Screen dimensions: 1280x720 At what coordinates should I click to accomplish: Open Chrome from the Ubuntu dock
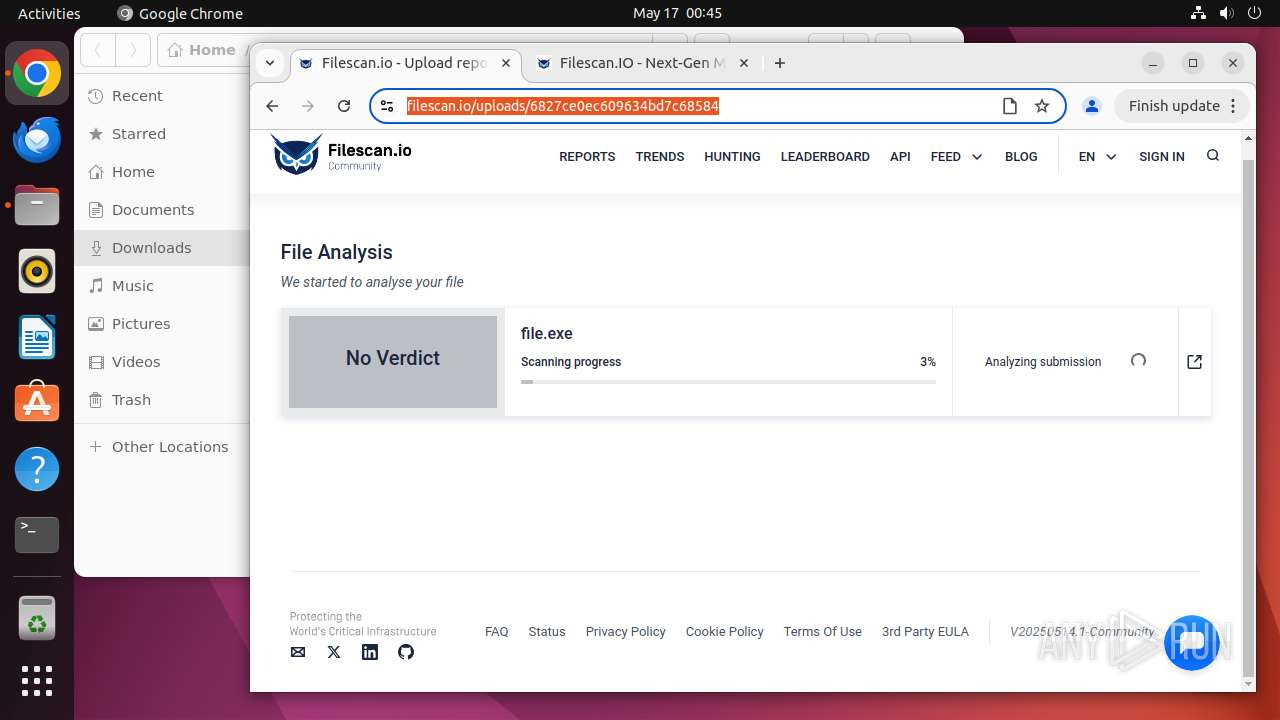(x=37, y=74)
